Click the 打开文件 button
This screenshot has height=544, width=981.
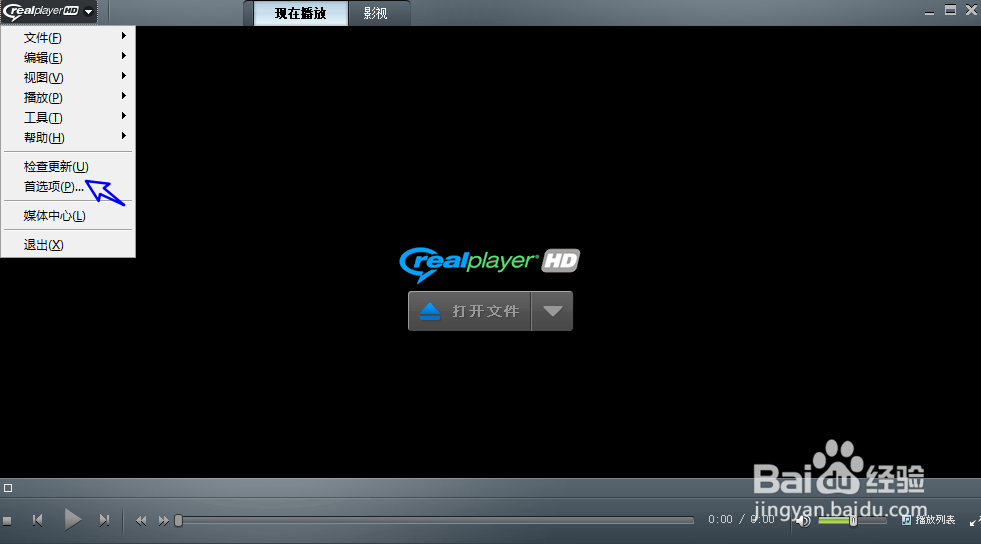(470, 311)
